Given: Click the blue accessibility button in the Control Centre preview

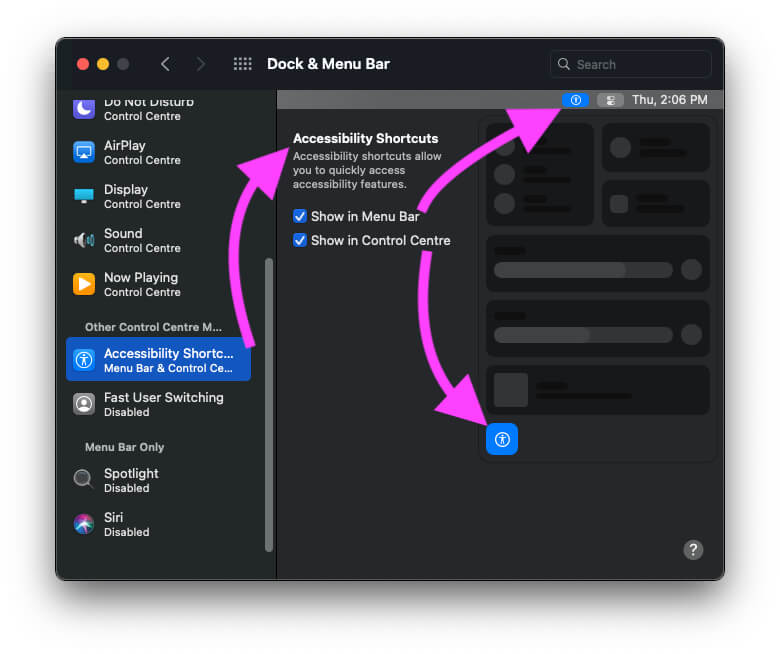Looking at the screenshot, I should point(502,439).
